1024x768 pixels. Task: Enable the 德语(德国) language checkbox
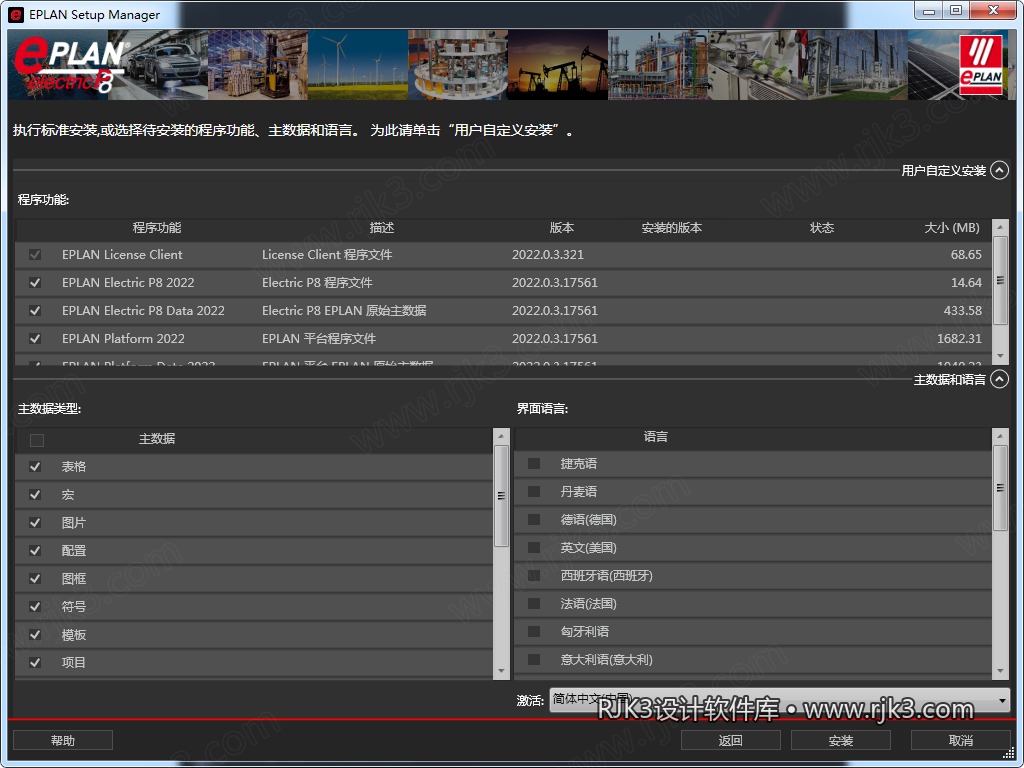(534, 520)
